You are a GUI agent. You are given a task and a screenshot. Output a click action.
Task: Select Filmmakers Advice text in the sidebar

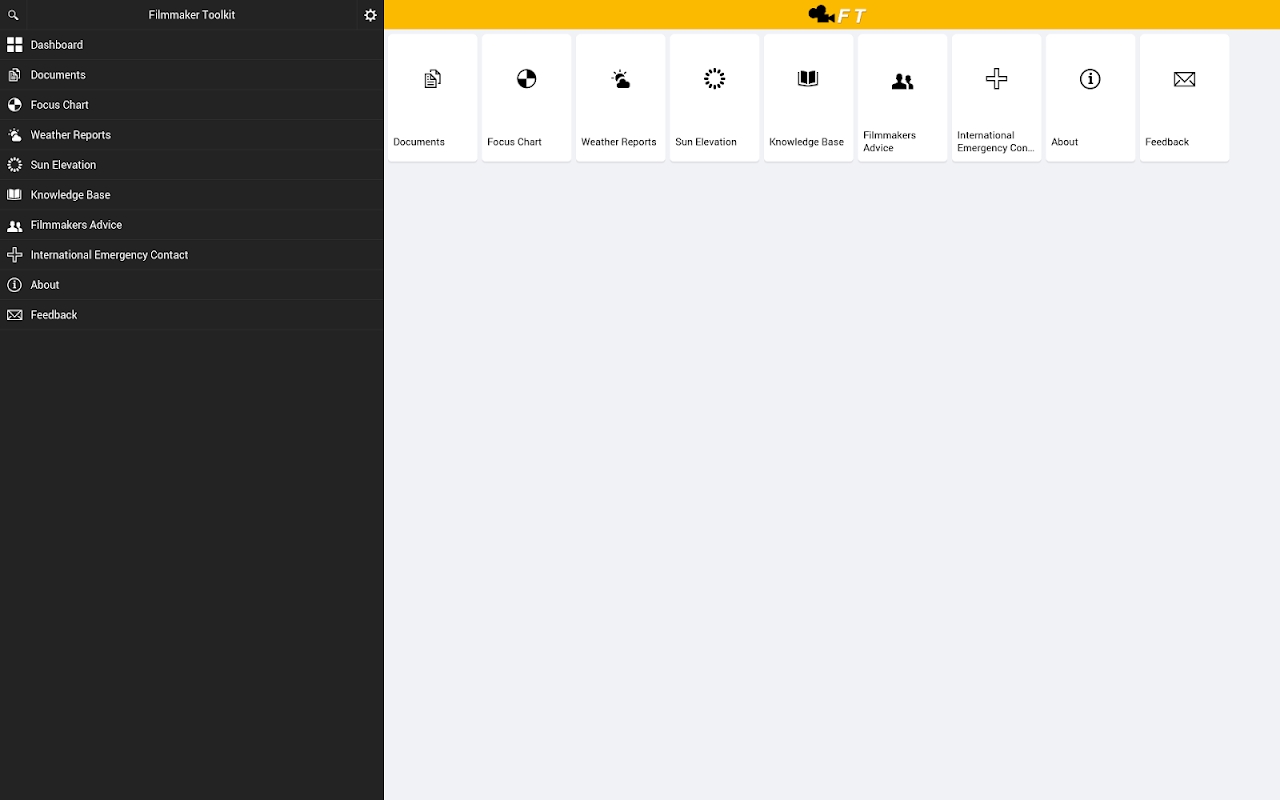tap(77, 225)
